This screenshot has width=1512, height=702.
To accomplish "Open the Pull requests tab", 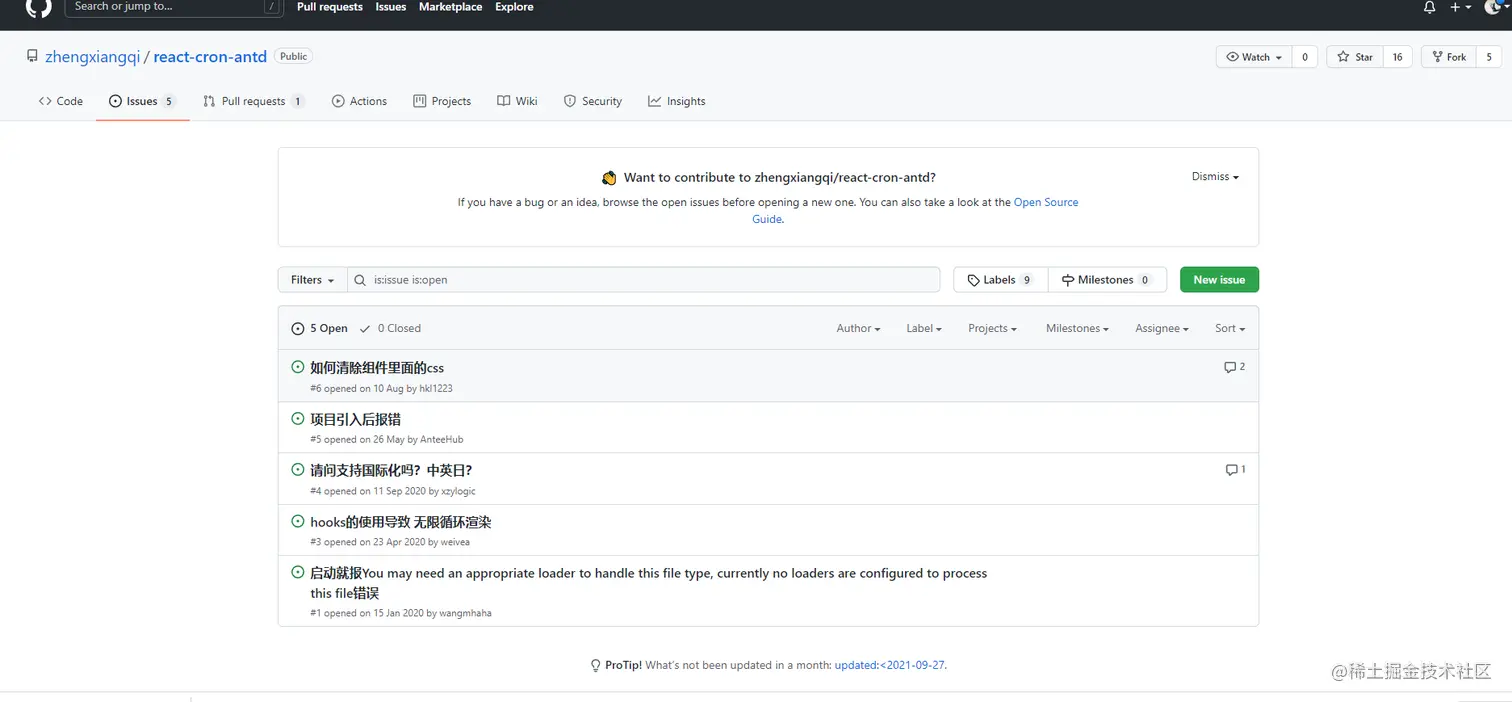I will point(253,101).
